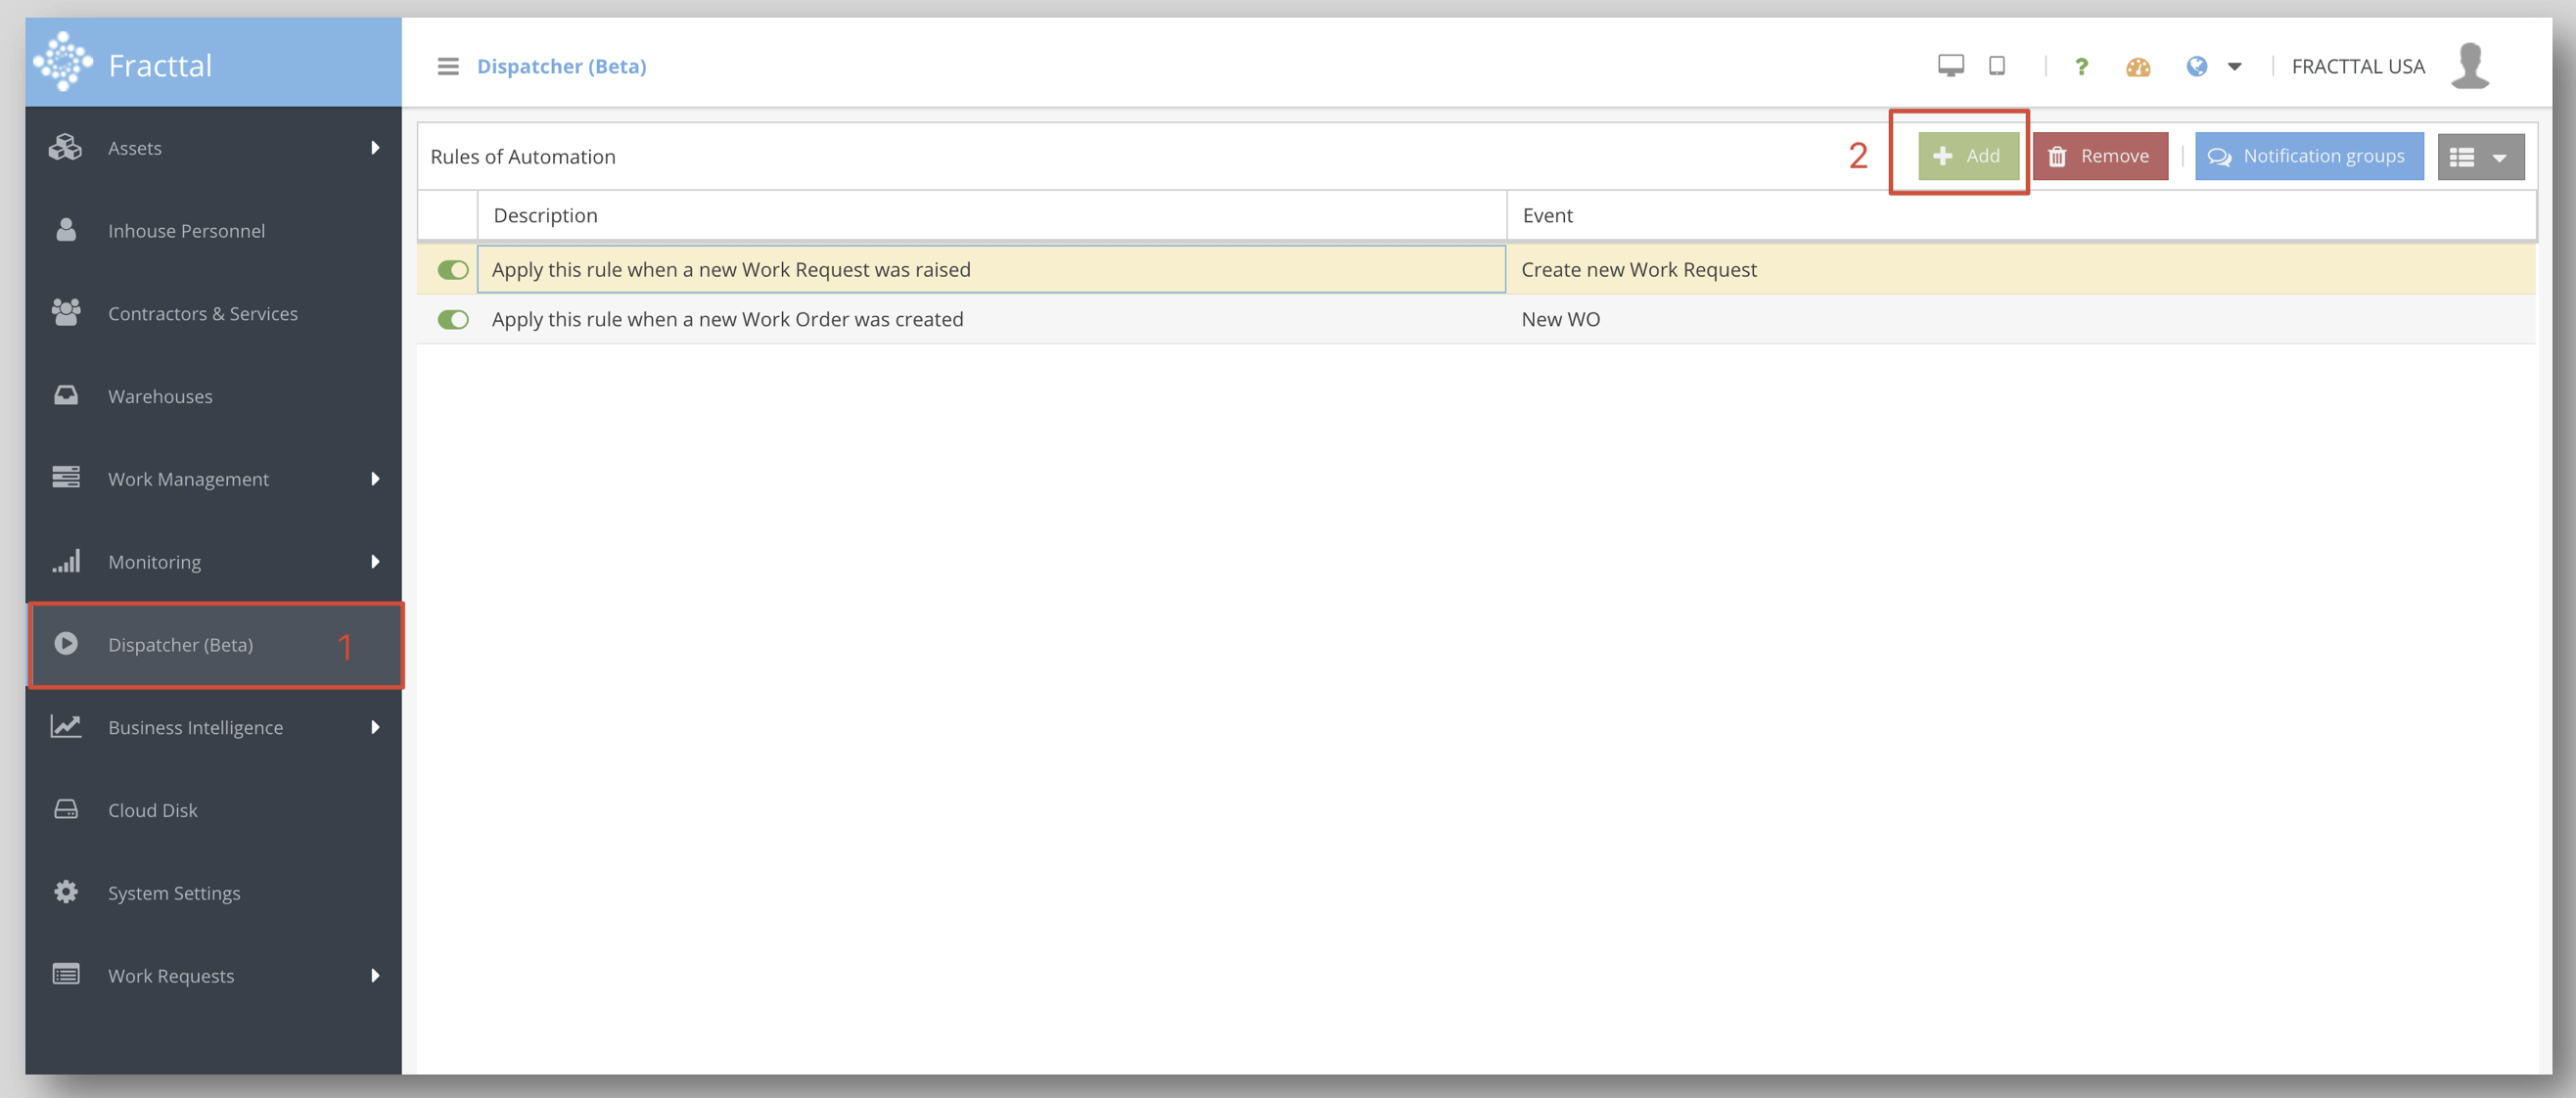Click the Notification groups button

[2308, 156]
